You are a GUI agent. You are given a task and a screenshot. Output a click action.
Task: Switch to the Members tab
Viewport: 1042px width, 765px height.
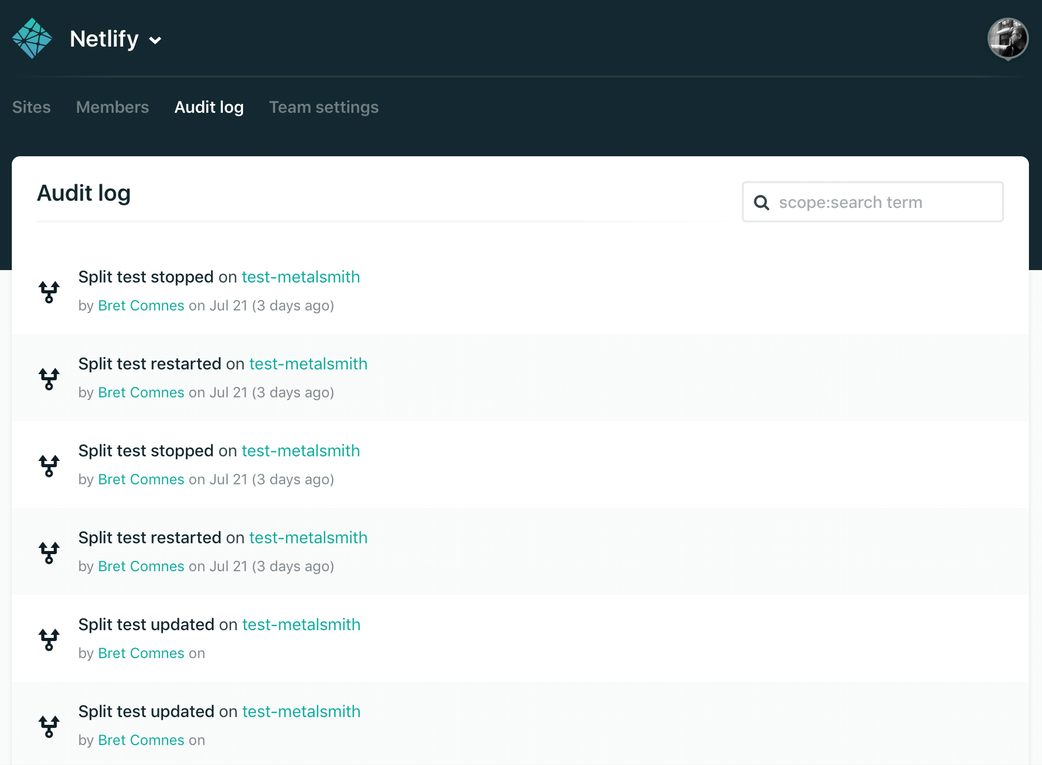click(112, 107)
